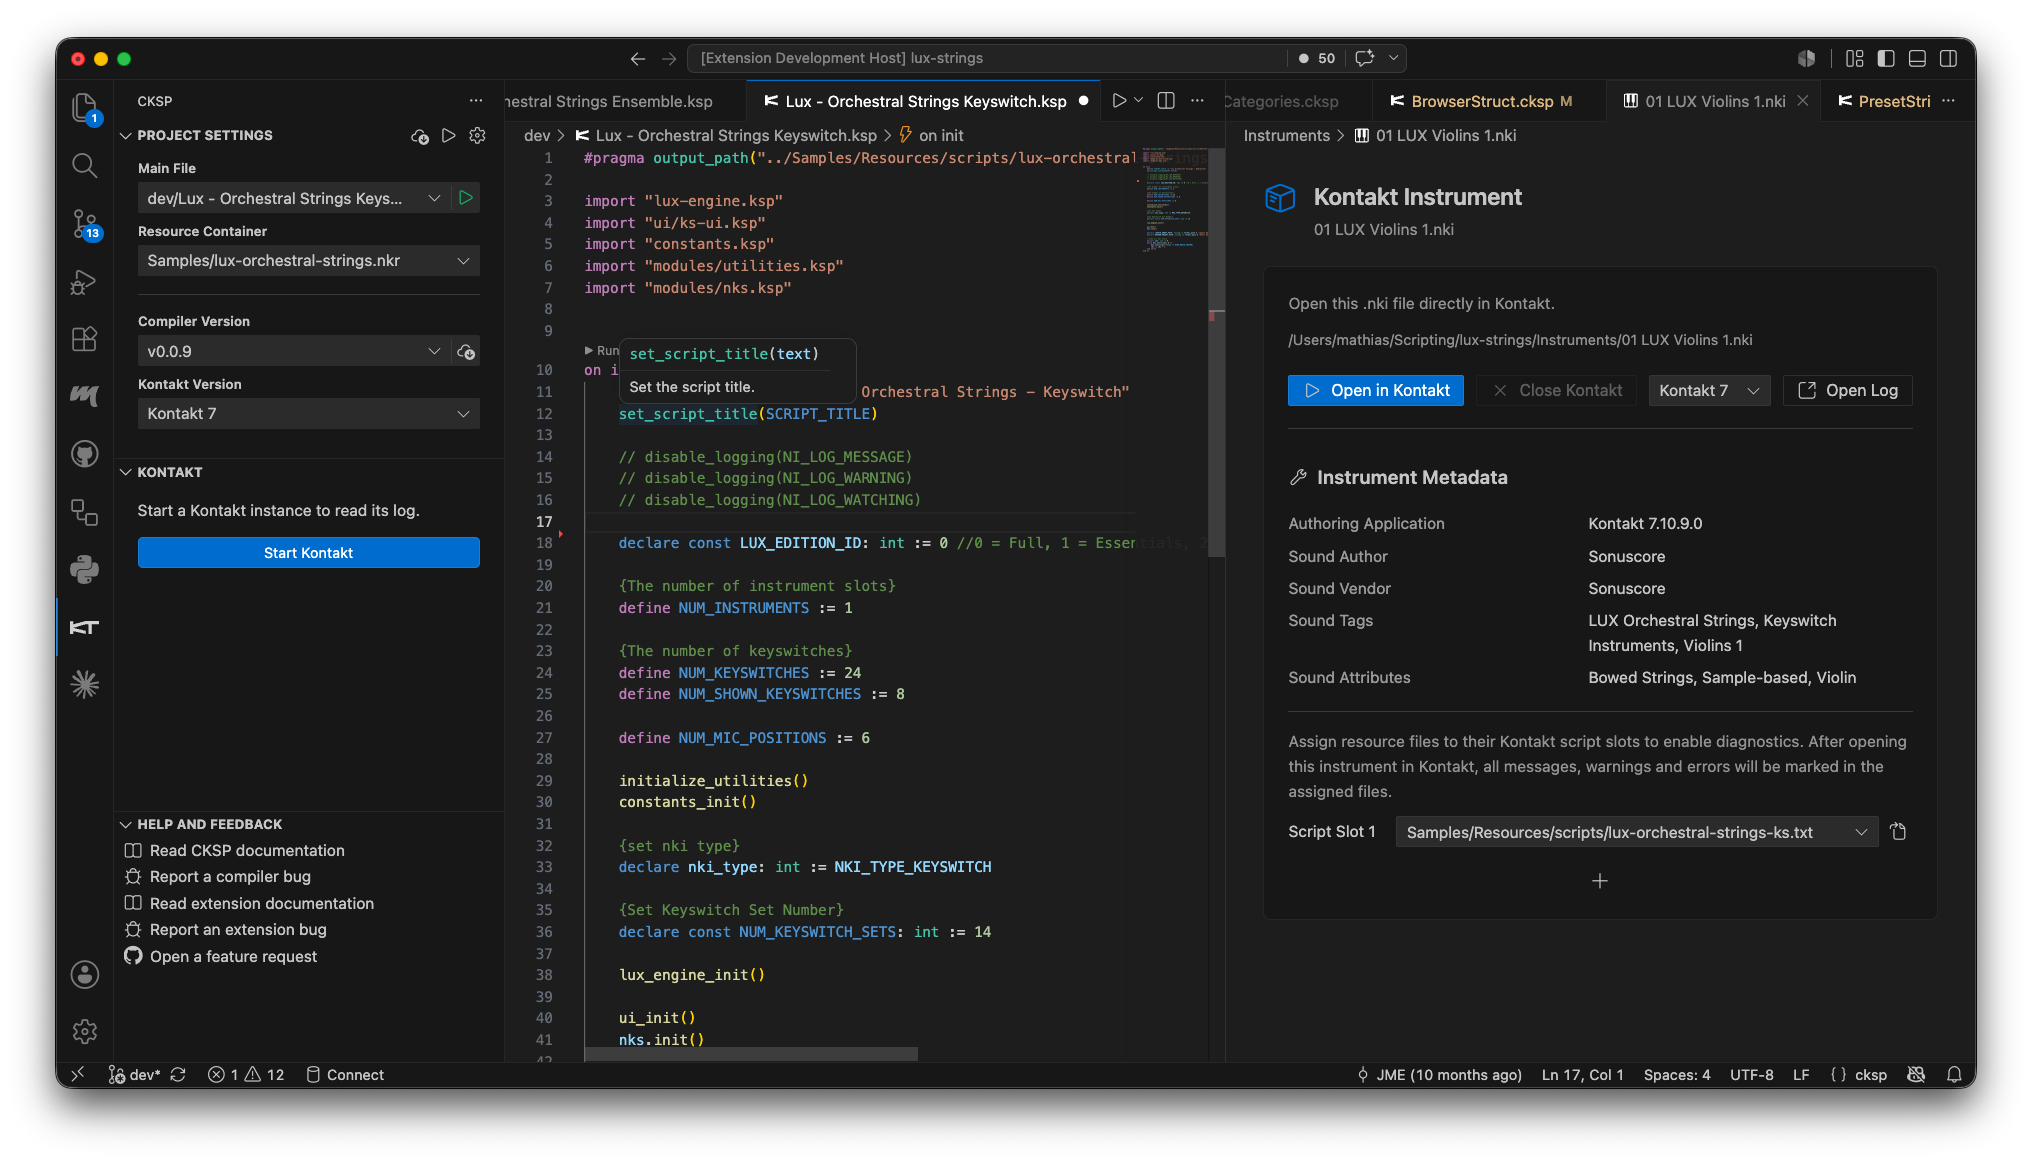Click the project settings gear icon
This screenshot has width=2032, height=1162.
pyautogui.click(x=477, y=135)
